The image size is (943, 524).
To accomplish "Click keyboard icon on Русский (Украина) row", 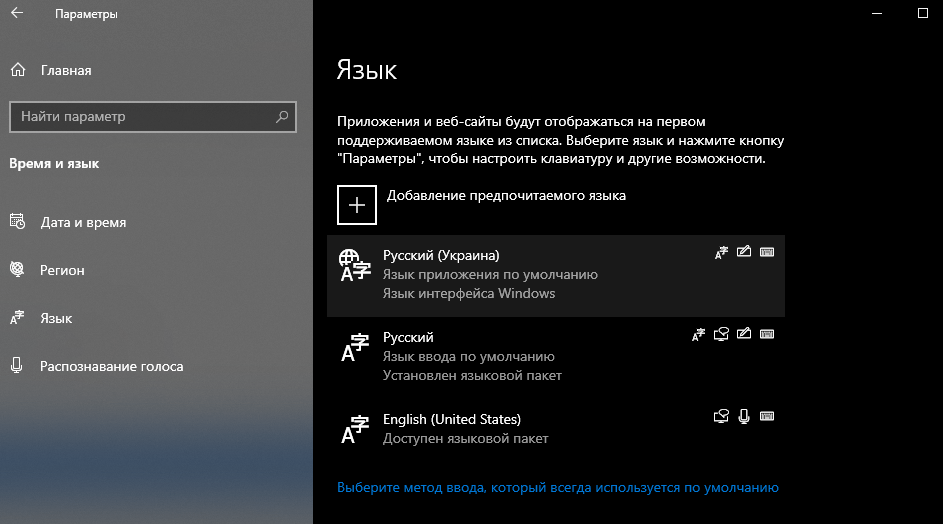I will point(767,252).
